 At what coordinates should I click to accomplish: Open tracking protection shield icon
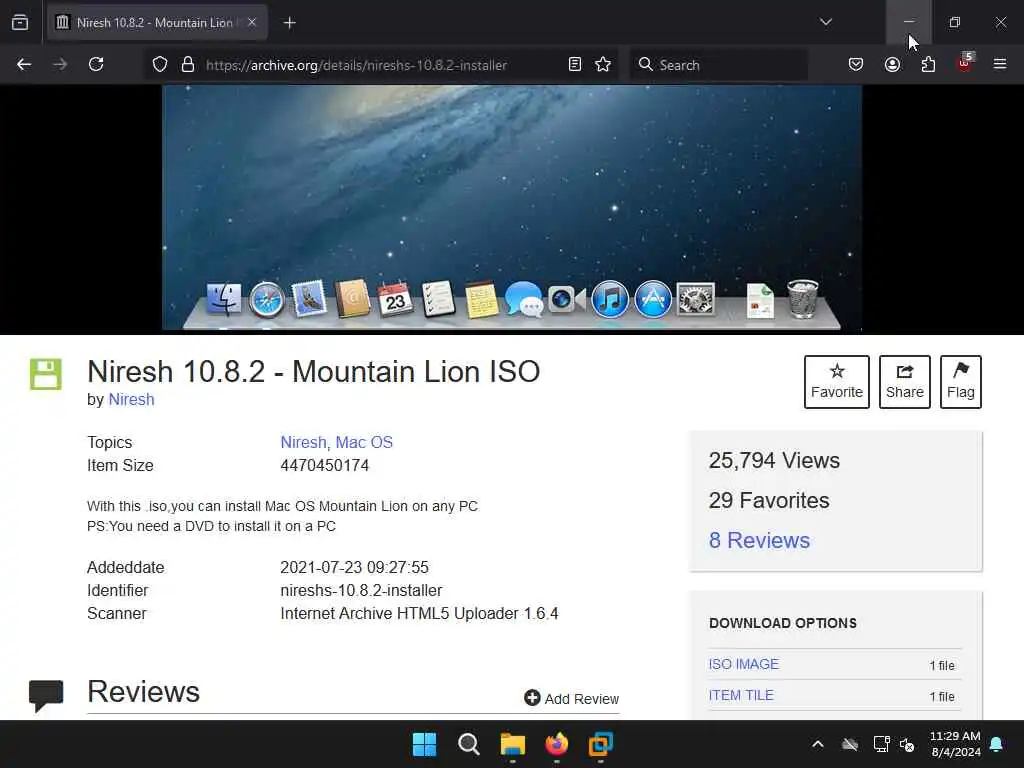160,64
